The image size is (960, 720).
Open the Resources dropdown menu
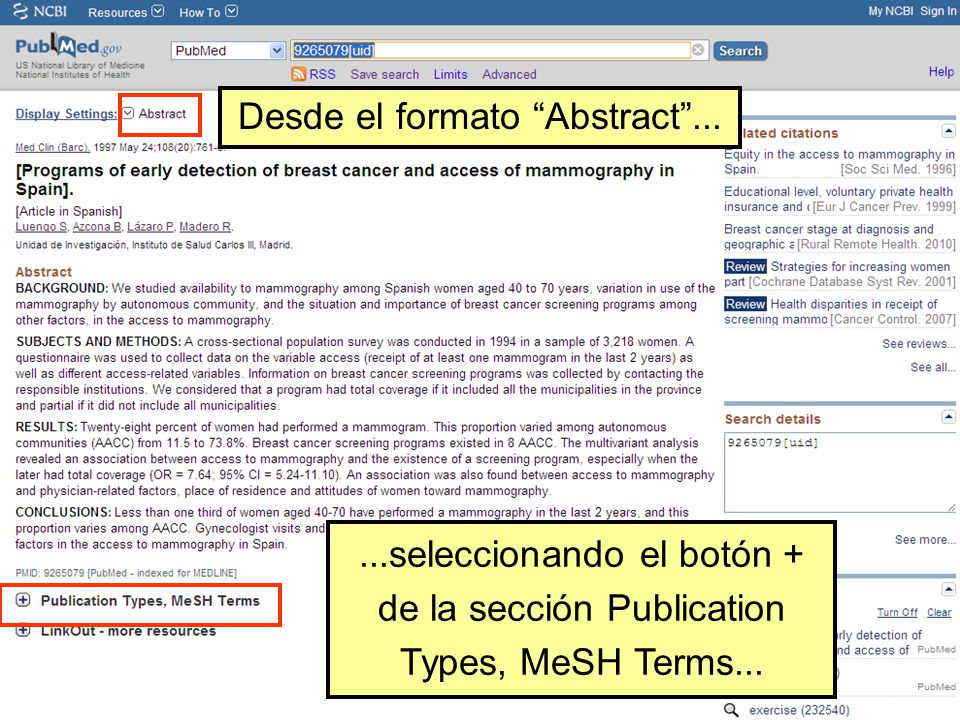[x=126, y=12]
